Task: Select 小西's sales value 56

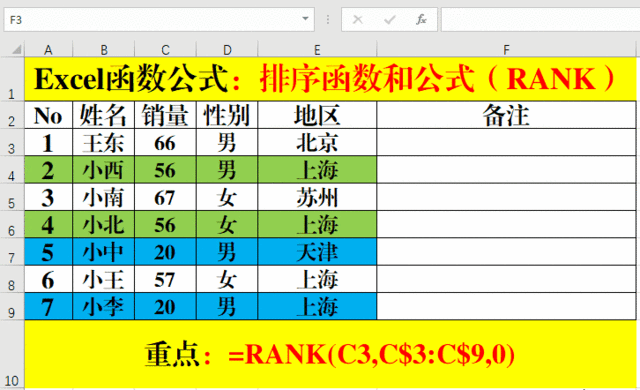Action: click(165, 170)
